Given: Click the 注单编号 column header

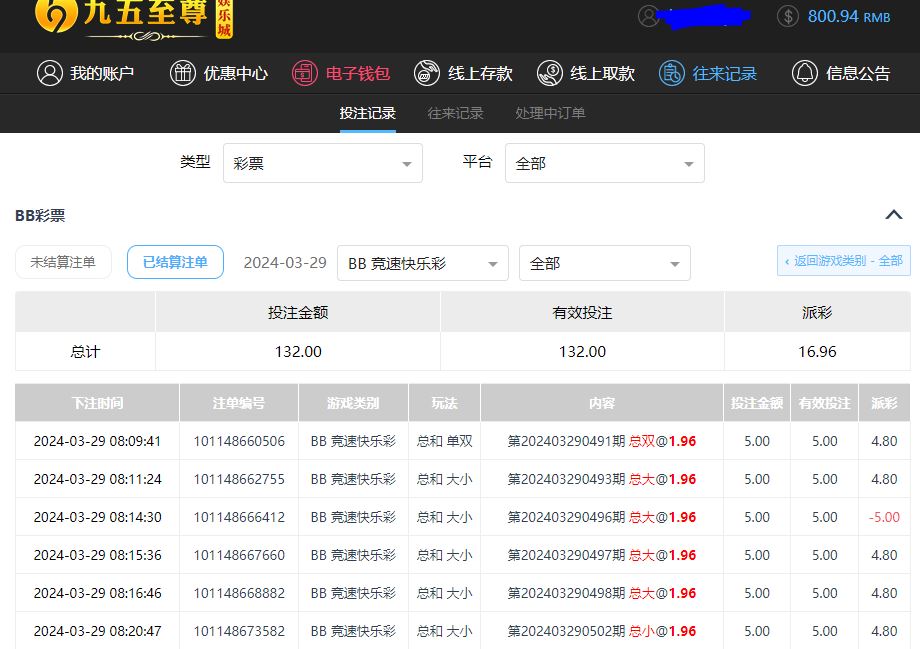Looking at the screenshot, I should (239, 403).
